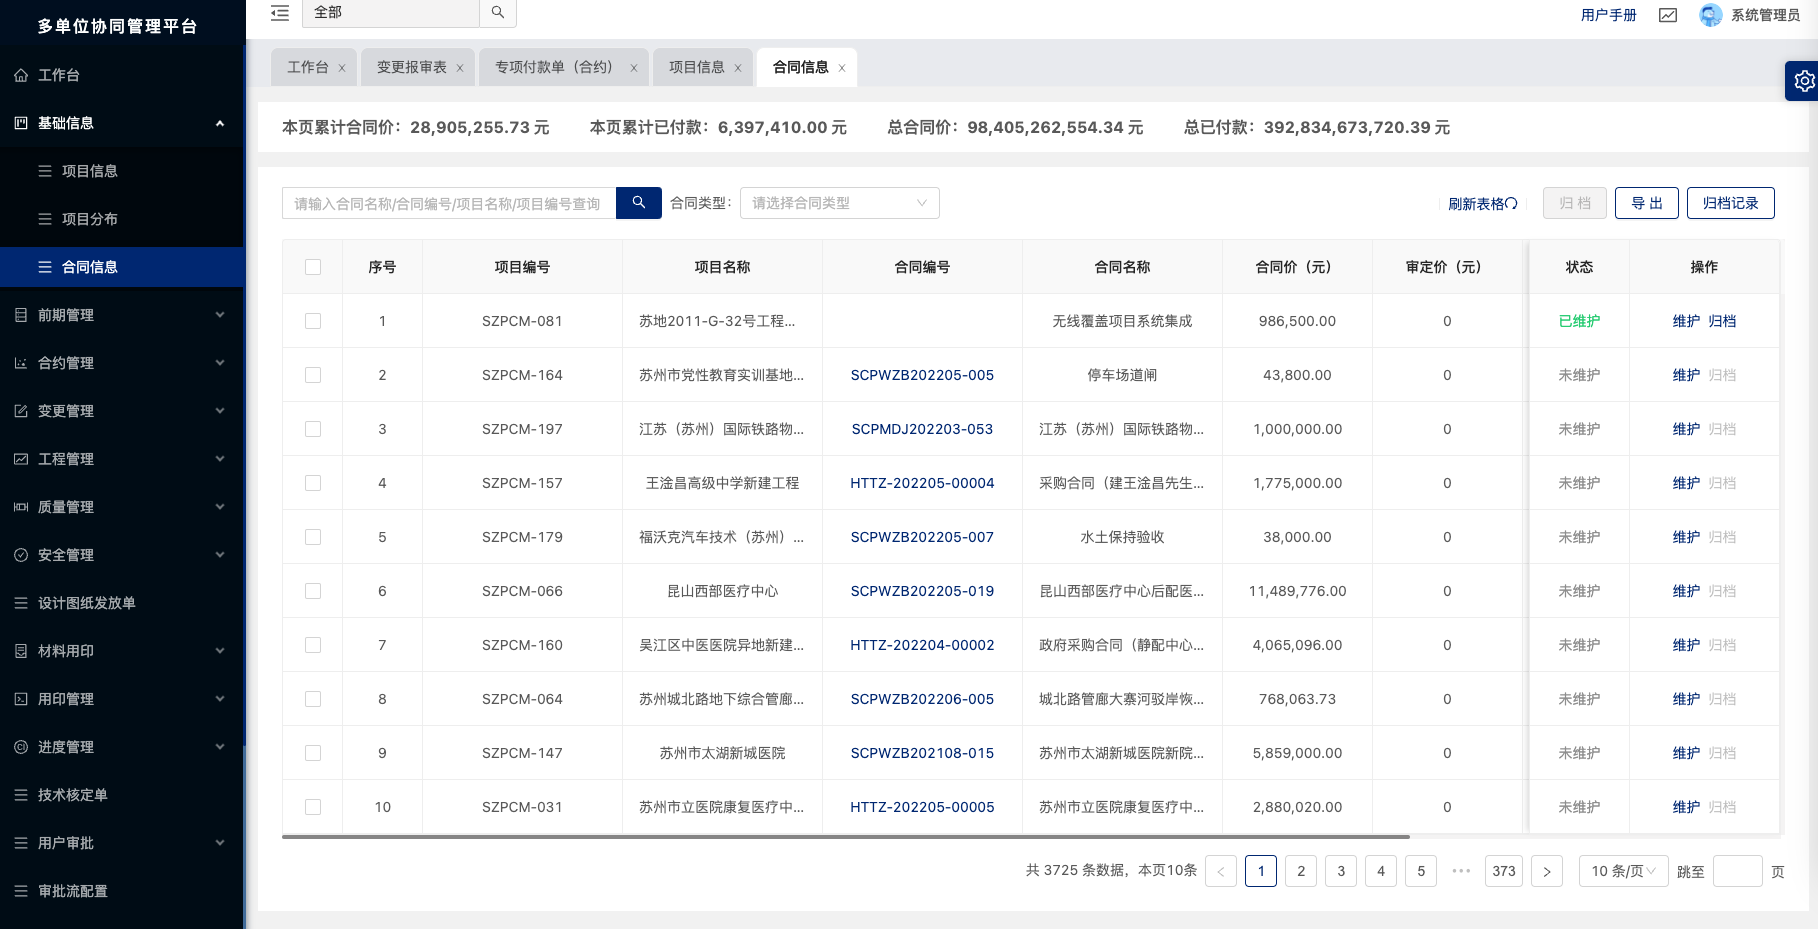Image resolution: width=1818 pixels, height=929 pixels.
Task: Close the 项目信息 tab
Action: pos(738,68)
